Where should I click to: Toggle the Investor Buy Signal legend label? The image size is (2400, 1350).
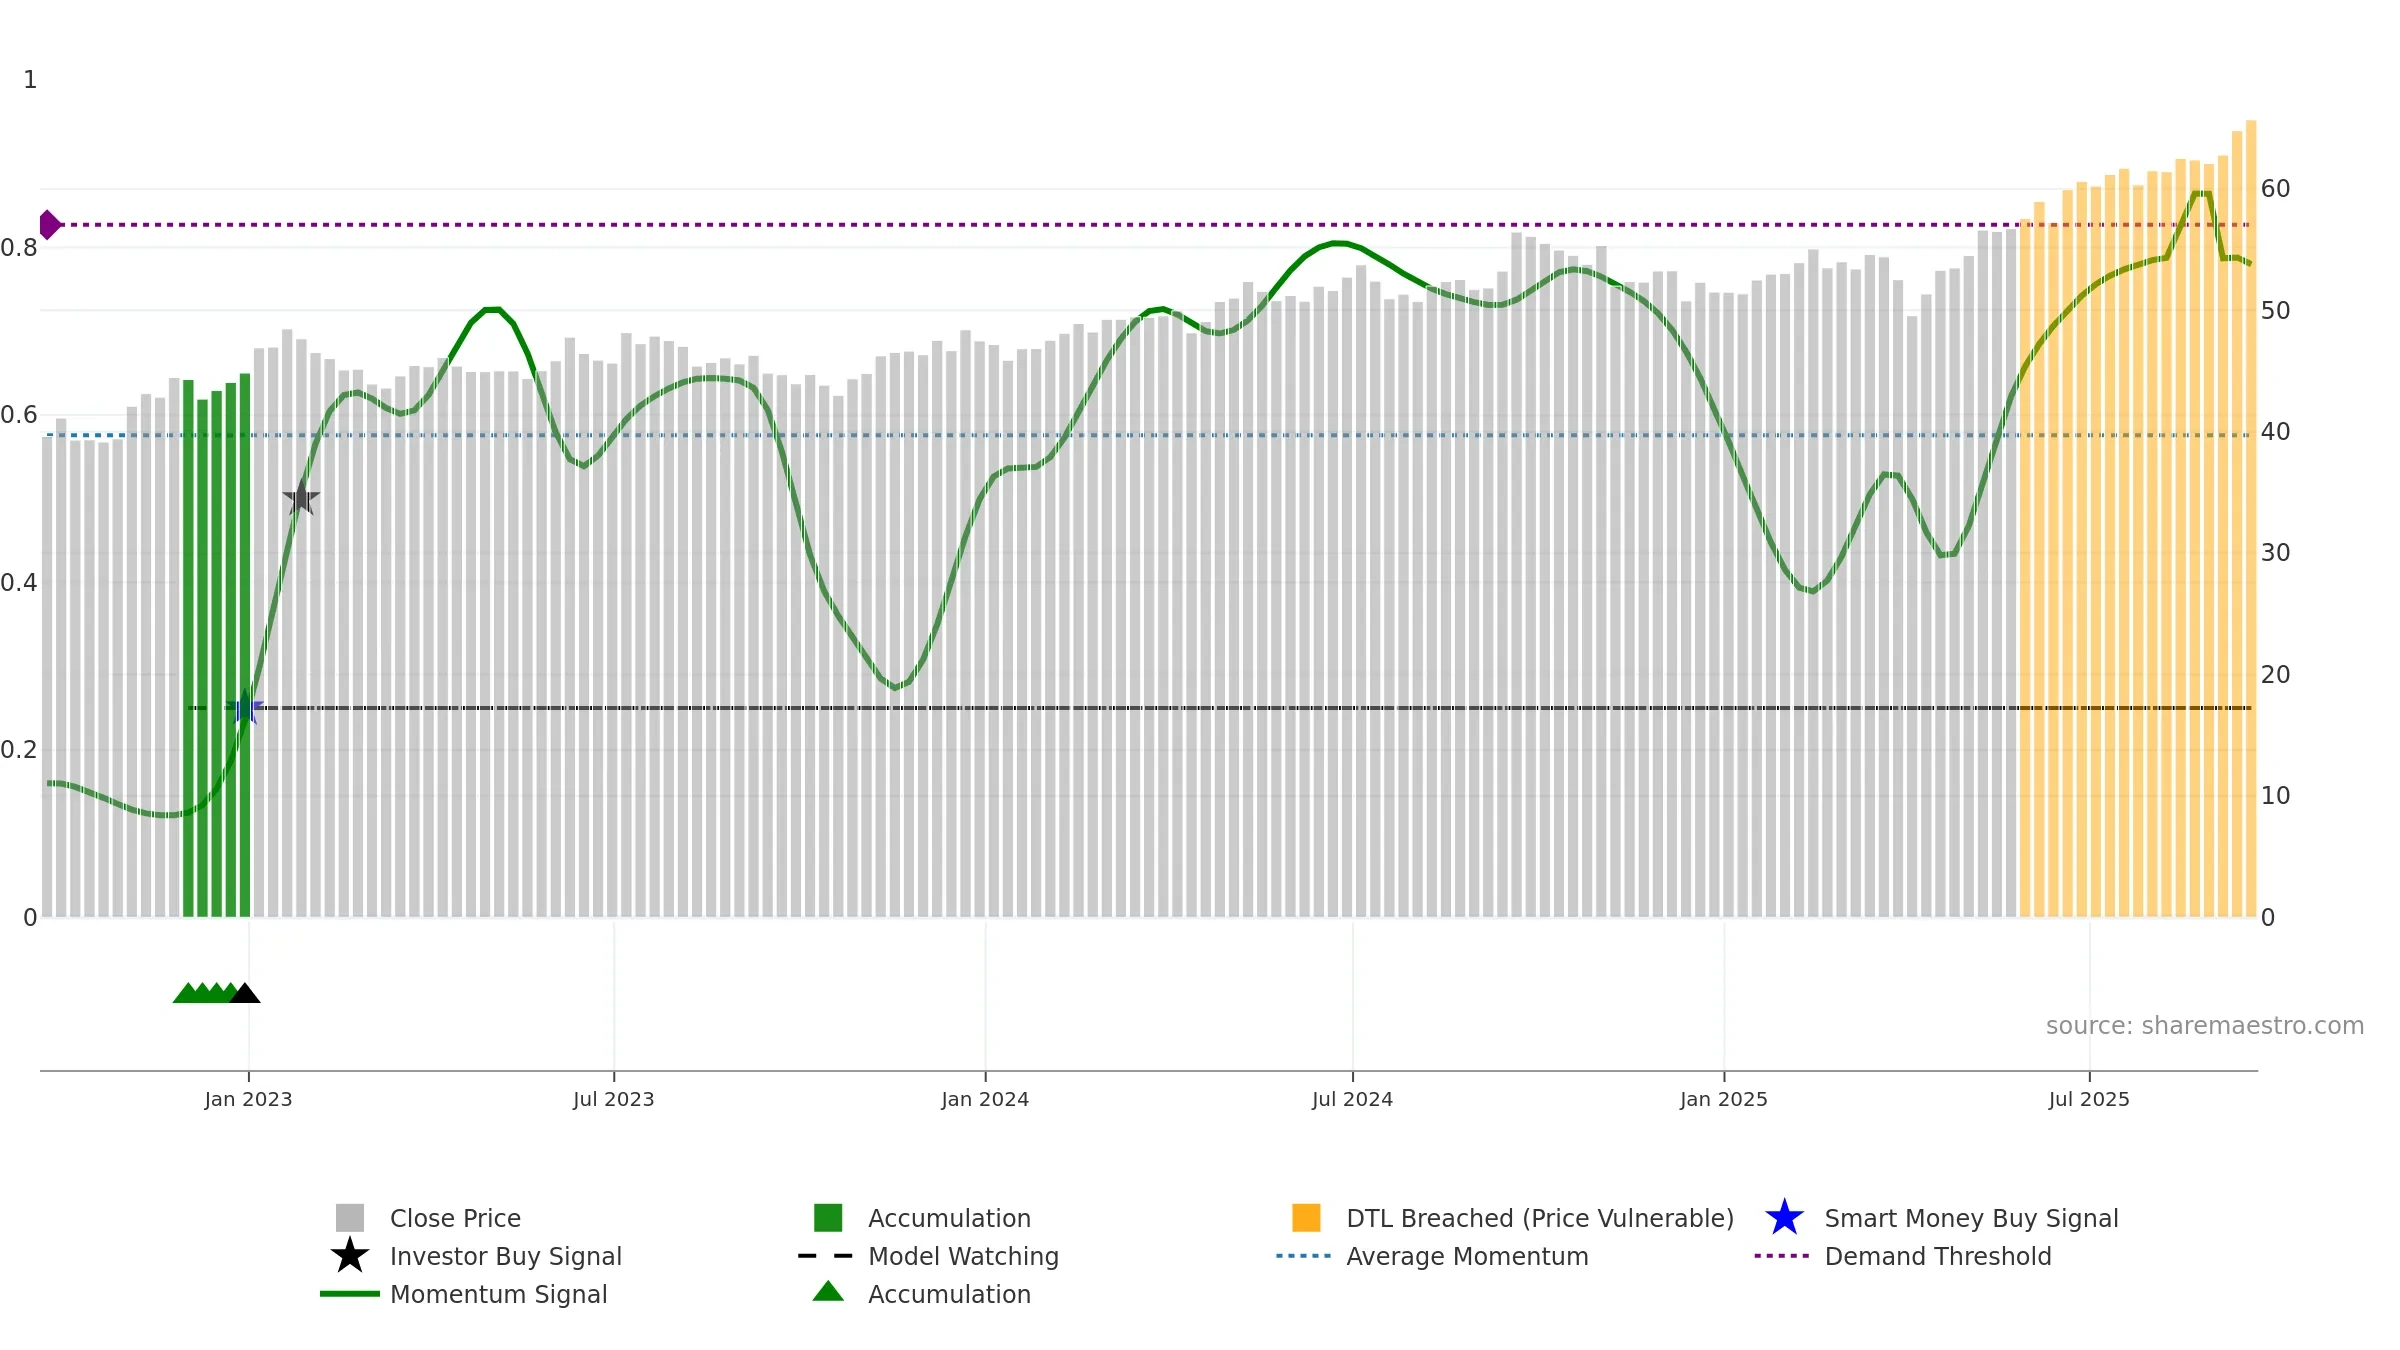coord(505,1256)
